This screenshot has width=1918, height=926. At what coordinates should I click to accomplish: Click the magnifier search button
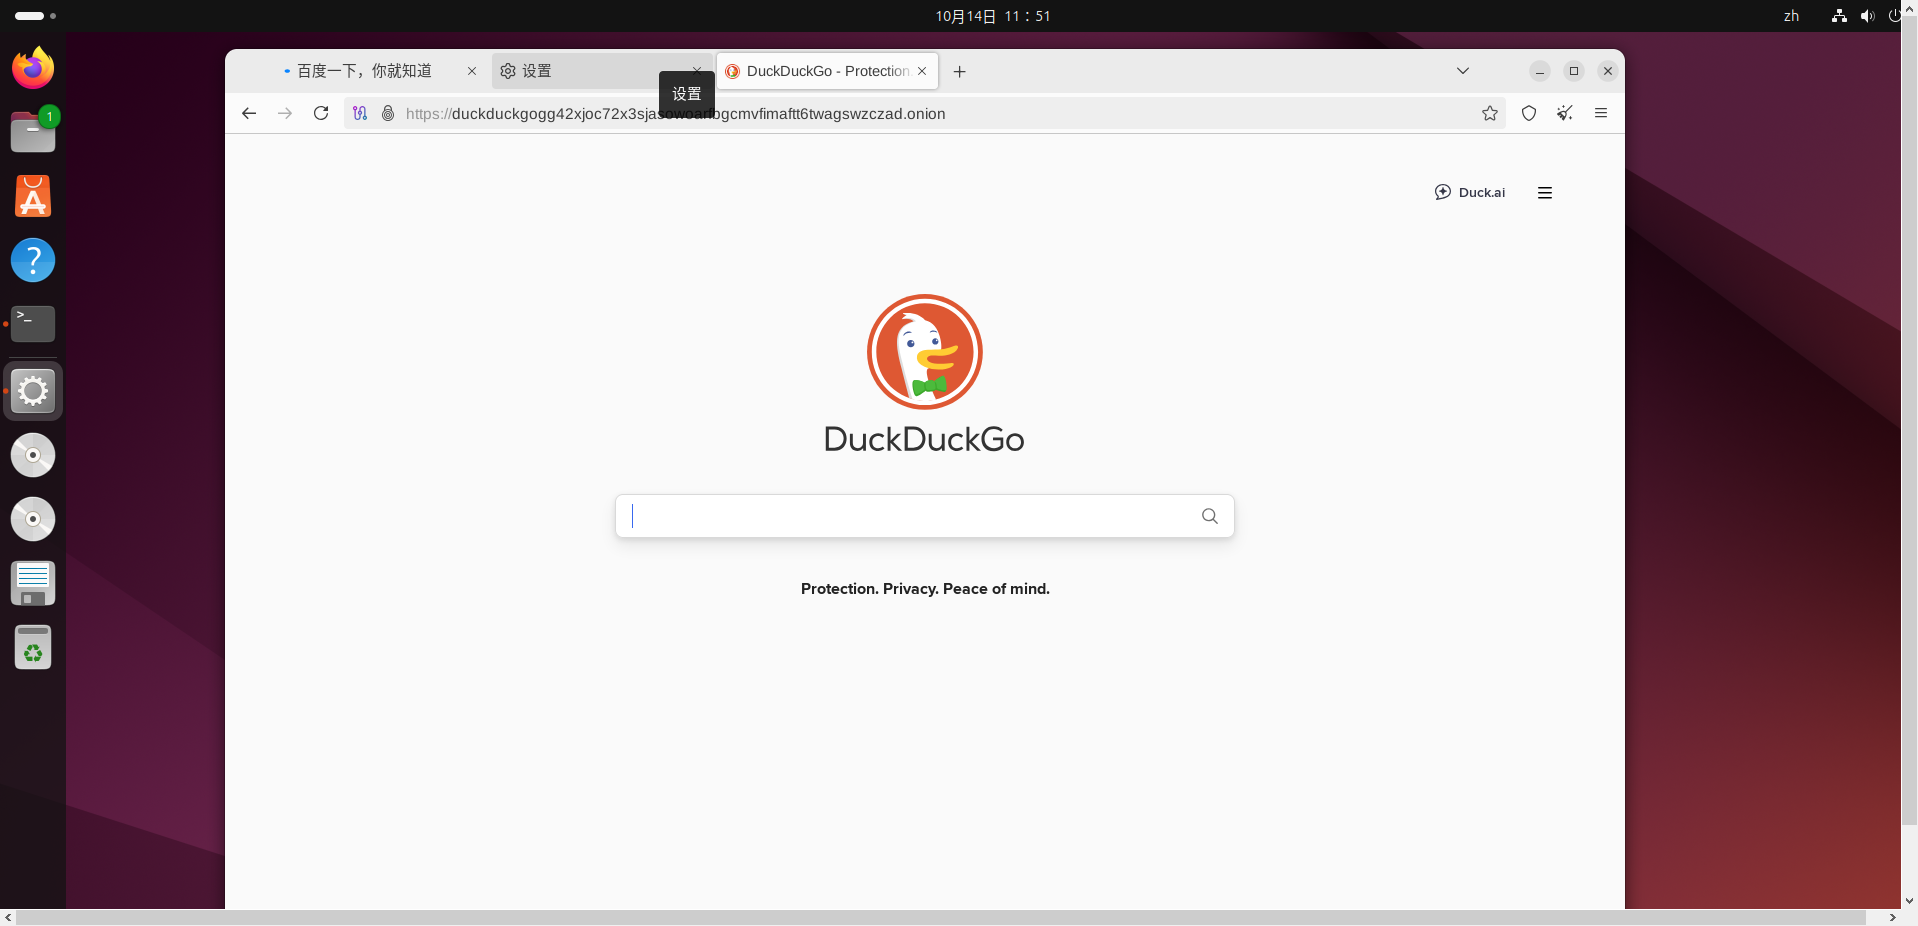point(1210,516)
